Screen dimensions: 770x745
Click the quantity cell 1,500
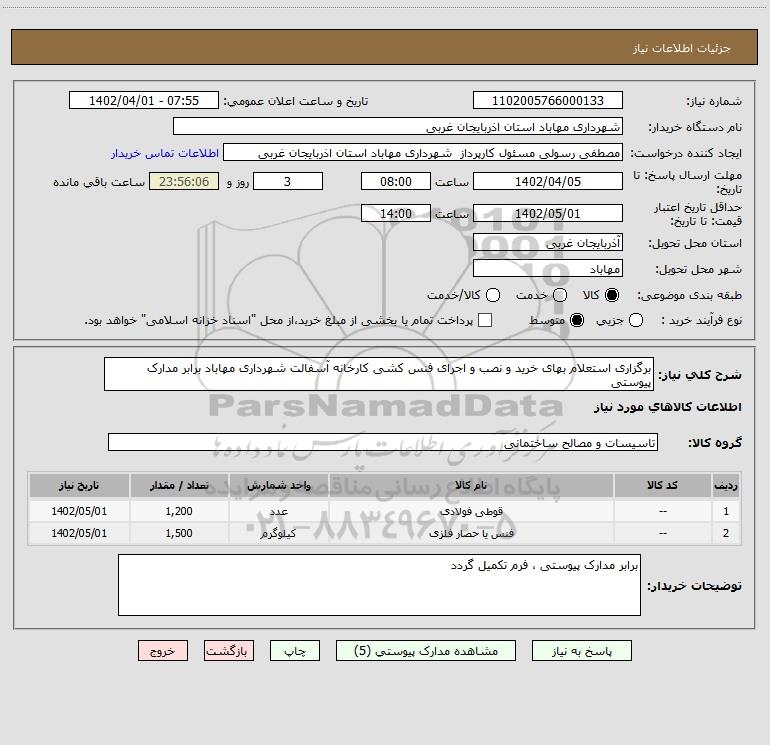click(x=179, y=533)
